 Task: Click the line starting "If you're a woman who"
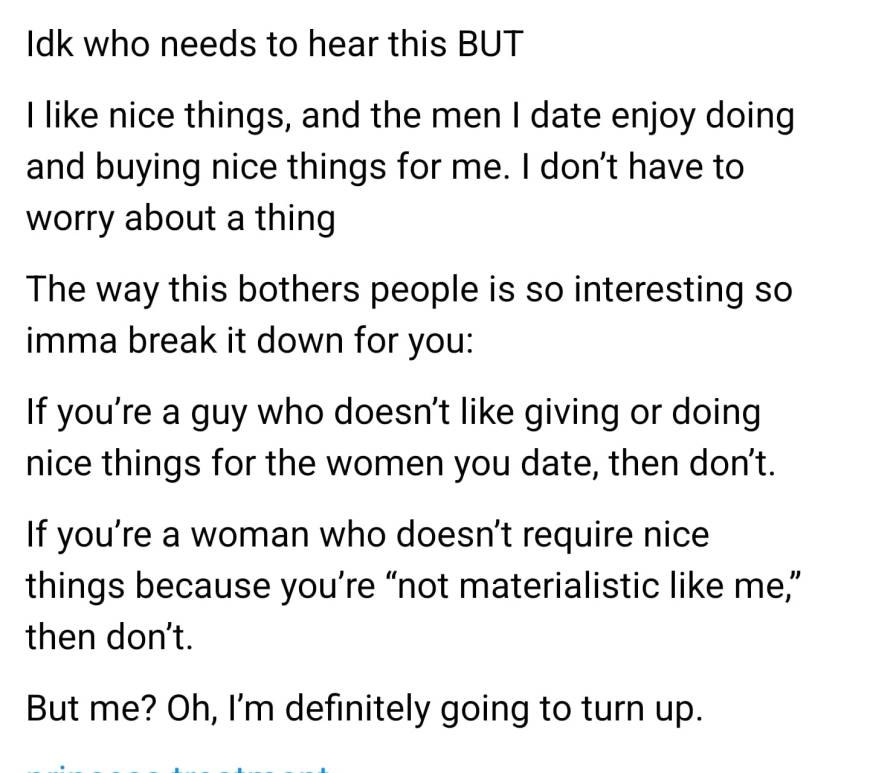tap(367, 535)
